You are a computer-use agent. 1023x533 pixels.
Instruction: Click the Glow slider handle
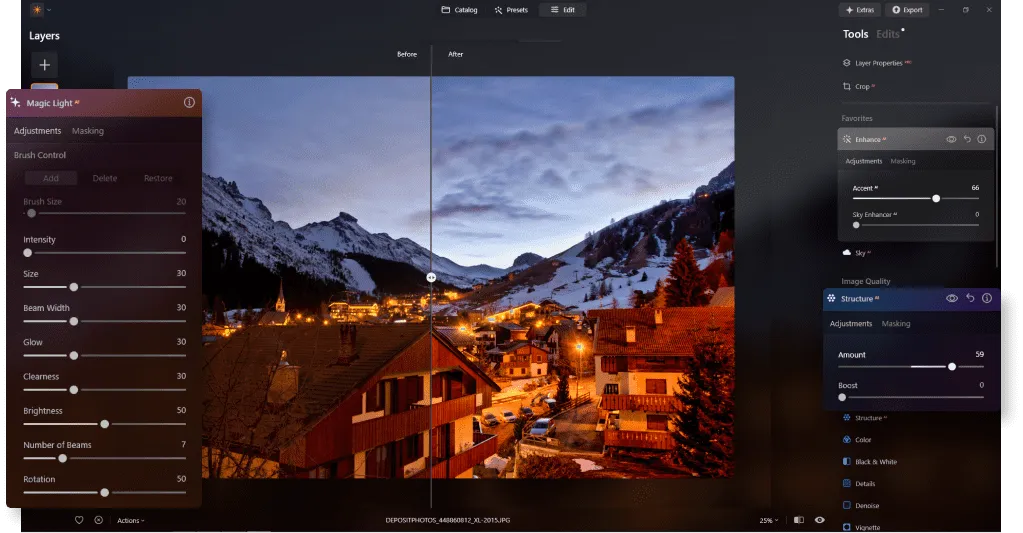[x=74, y=356]
